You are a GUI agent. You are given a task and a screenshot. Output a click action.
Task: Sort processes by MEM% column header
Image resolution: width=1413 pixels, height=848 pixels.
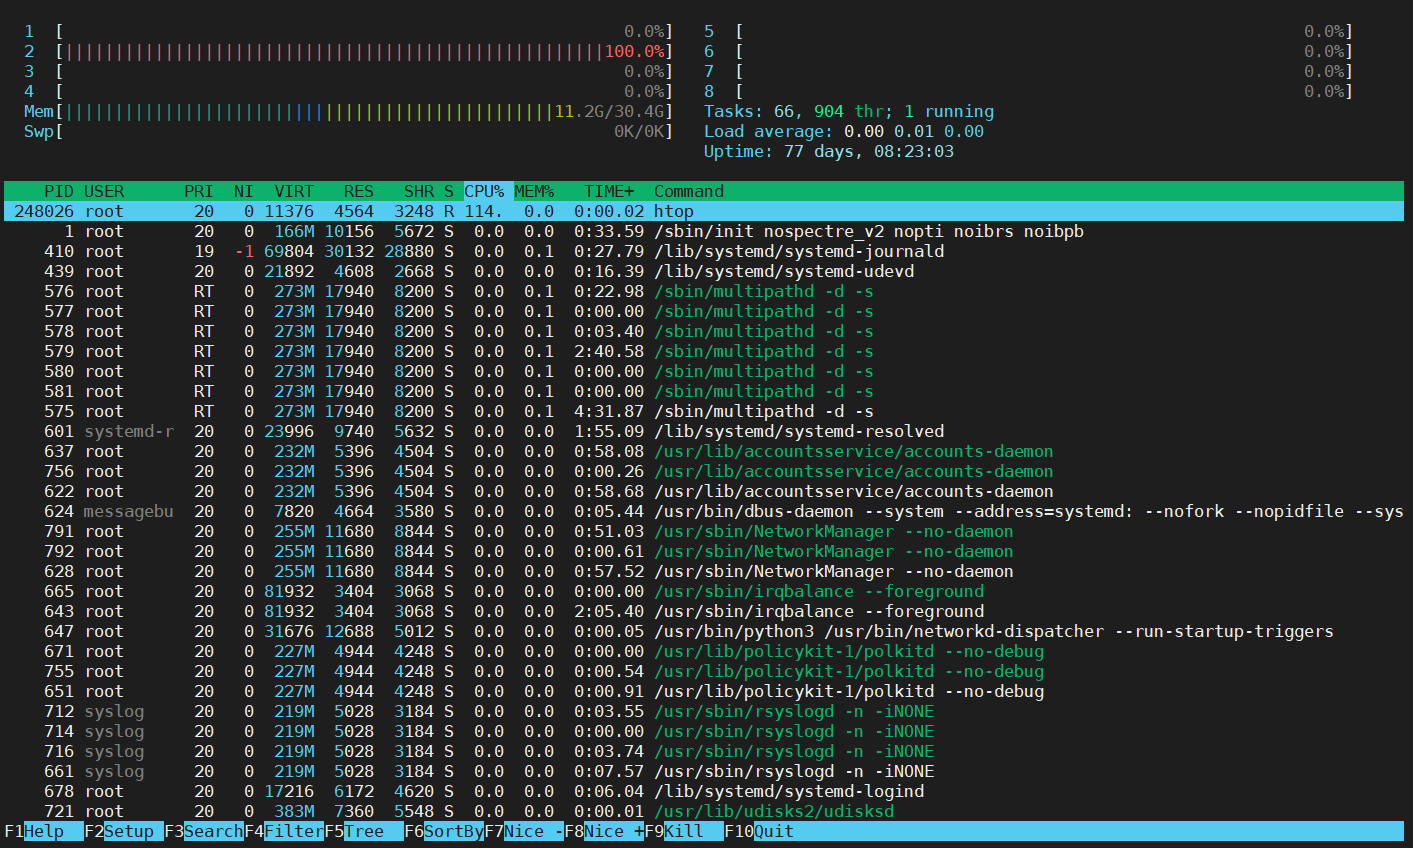(x=534, y=191)
